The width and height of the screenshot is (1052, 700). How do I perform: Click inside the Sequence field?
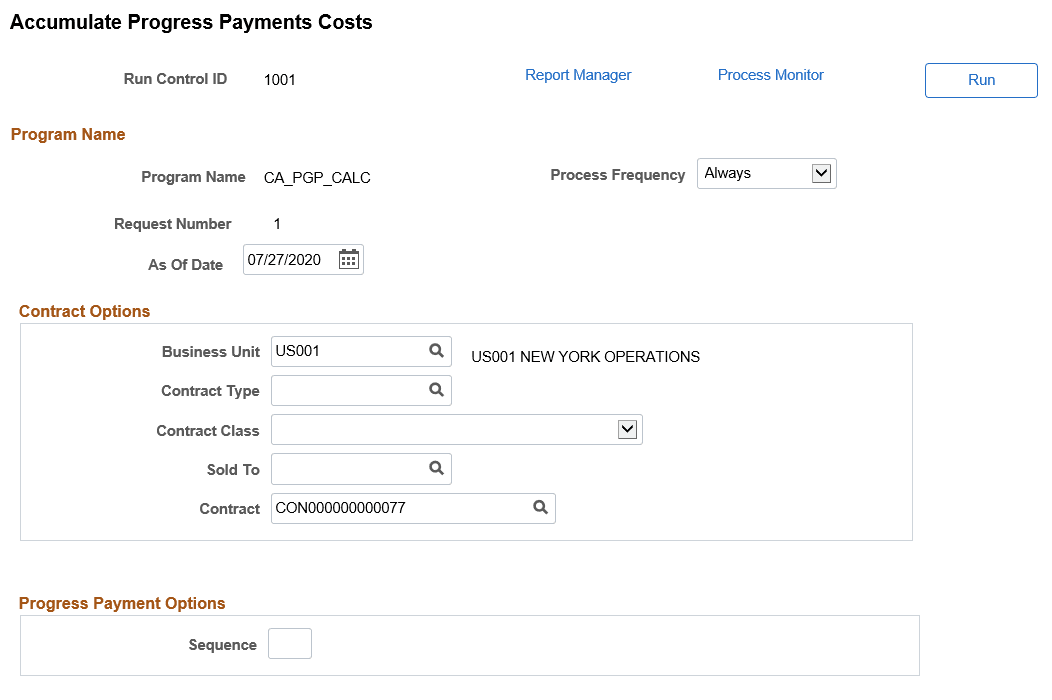pyautogui.click(x=289, y=643)
